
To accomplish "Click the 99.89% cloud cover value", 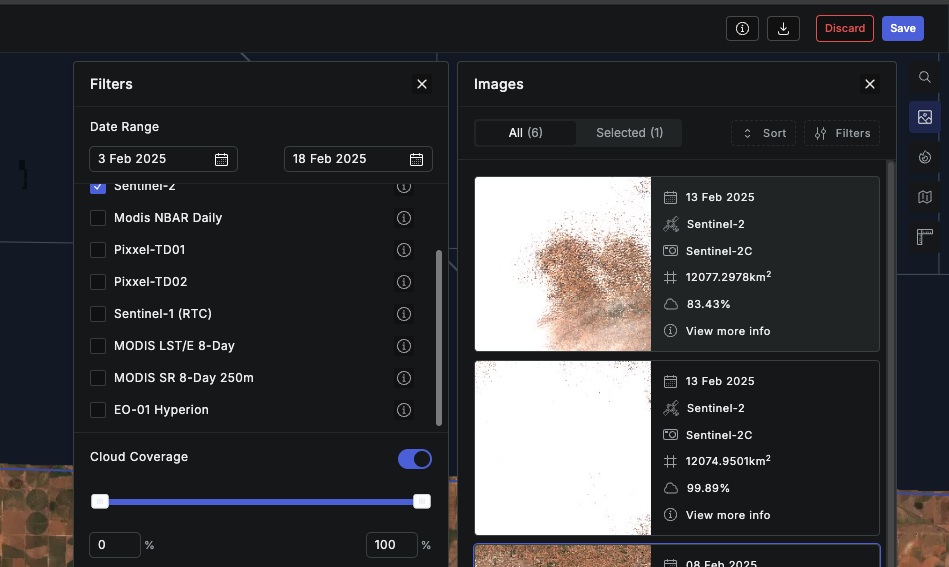I will coord(708,488).
